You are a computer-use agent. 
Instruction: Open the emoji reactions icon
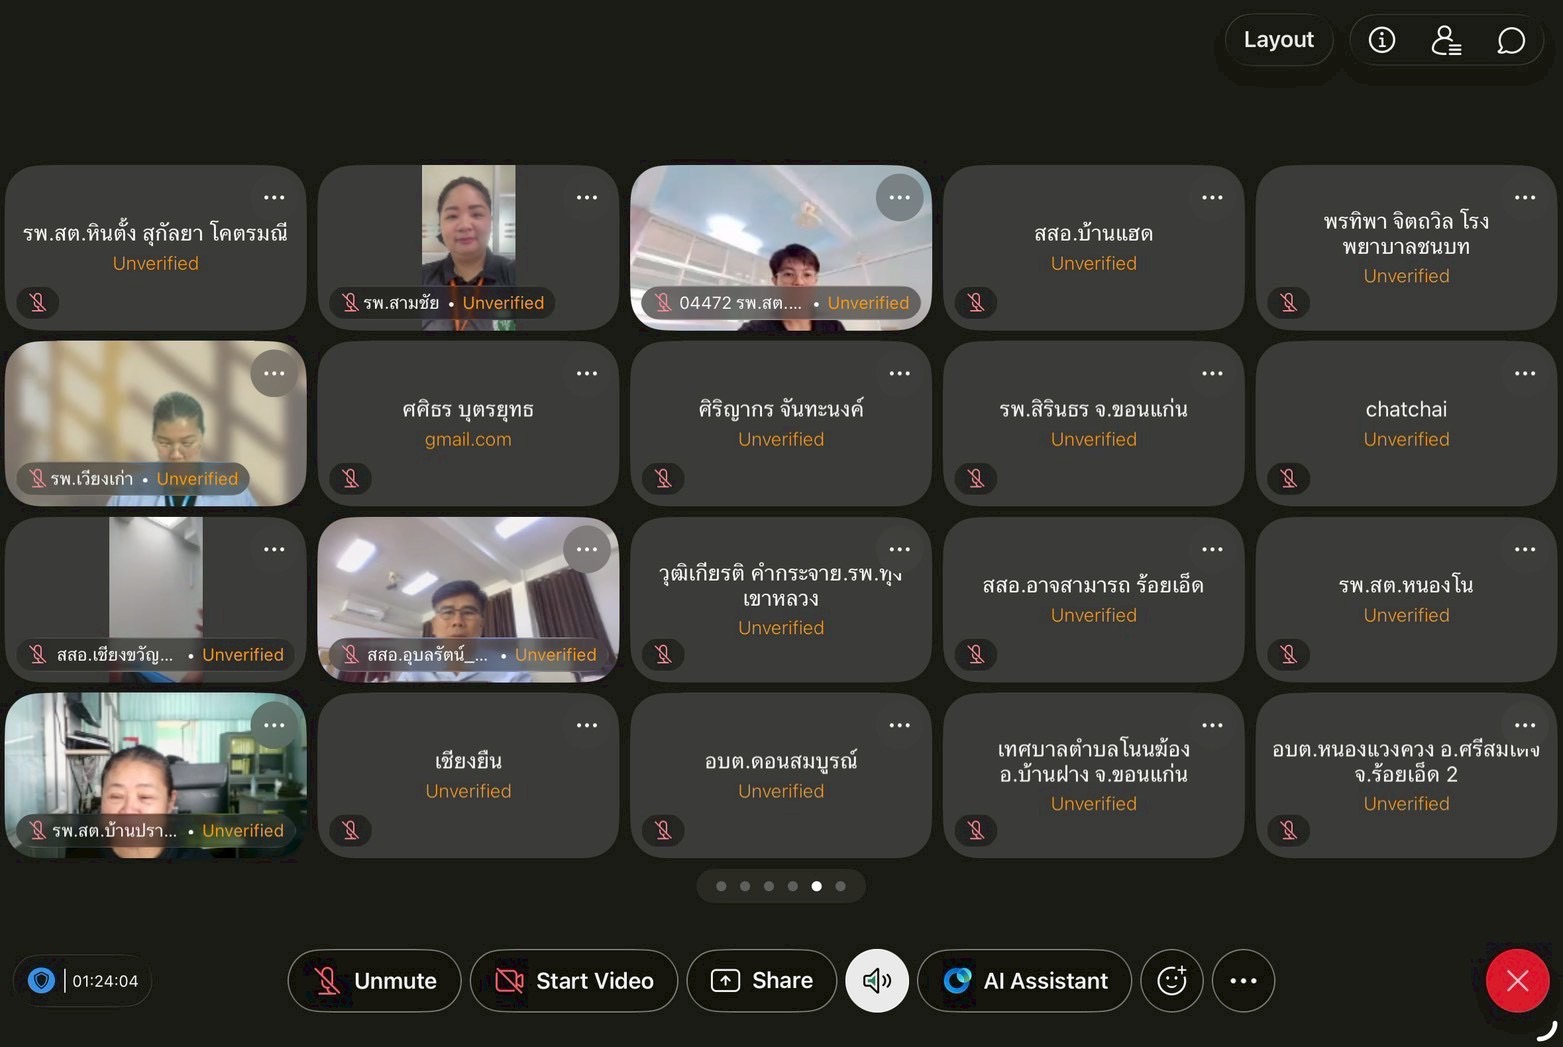1171,981
